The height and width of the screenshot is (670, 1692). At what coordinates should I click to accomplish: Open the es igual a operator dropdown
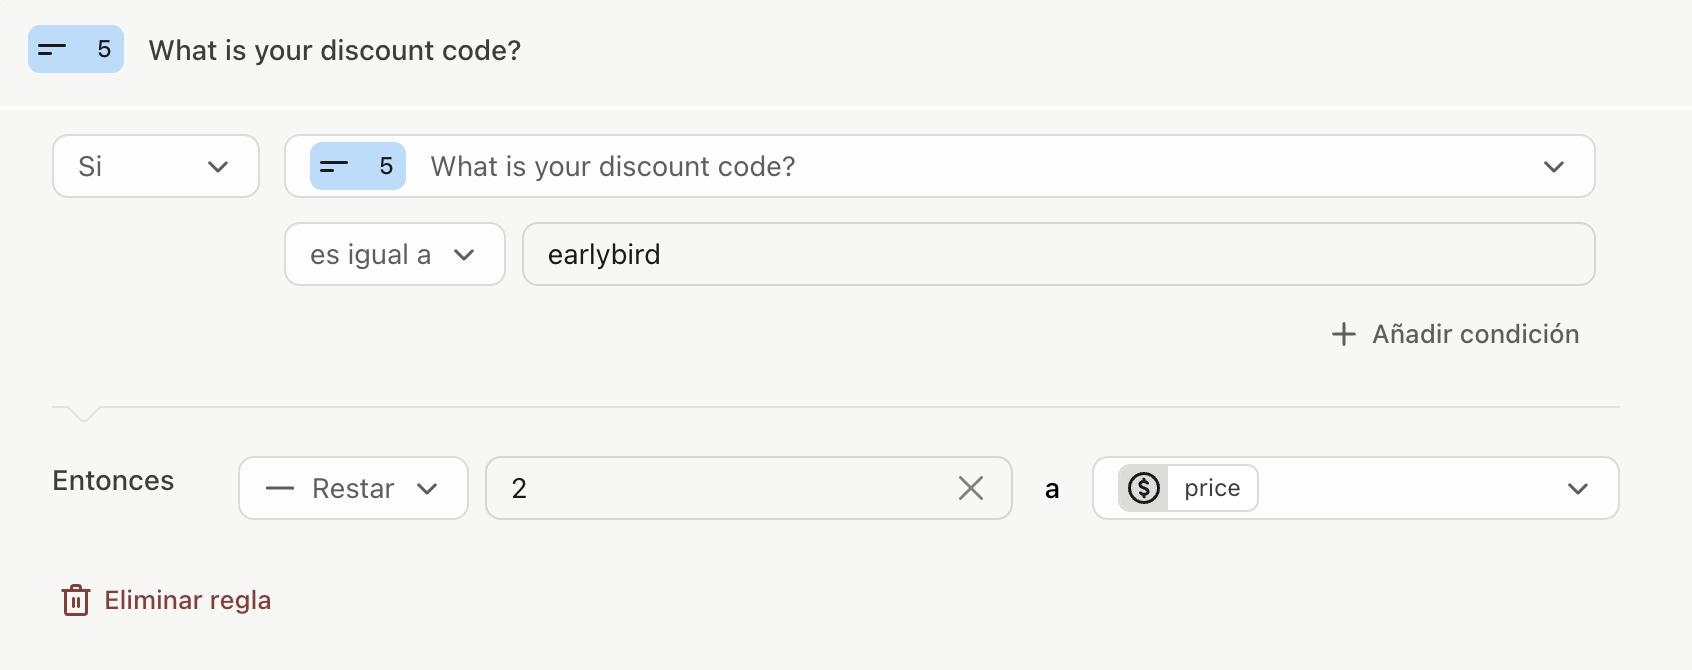[394, 254]
